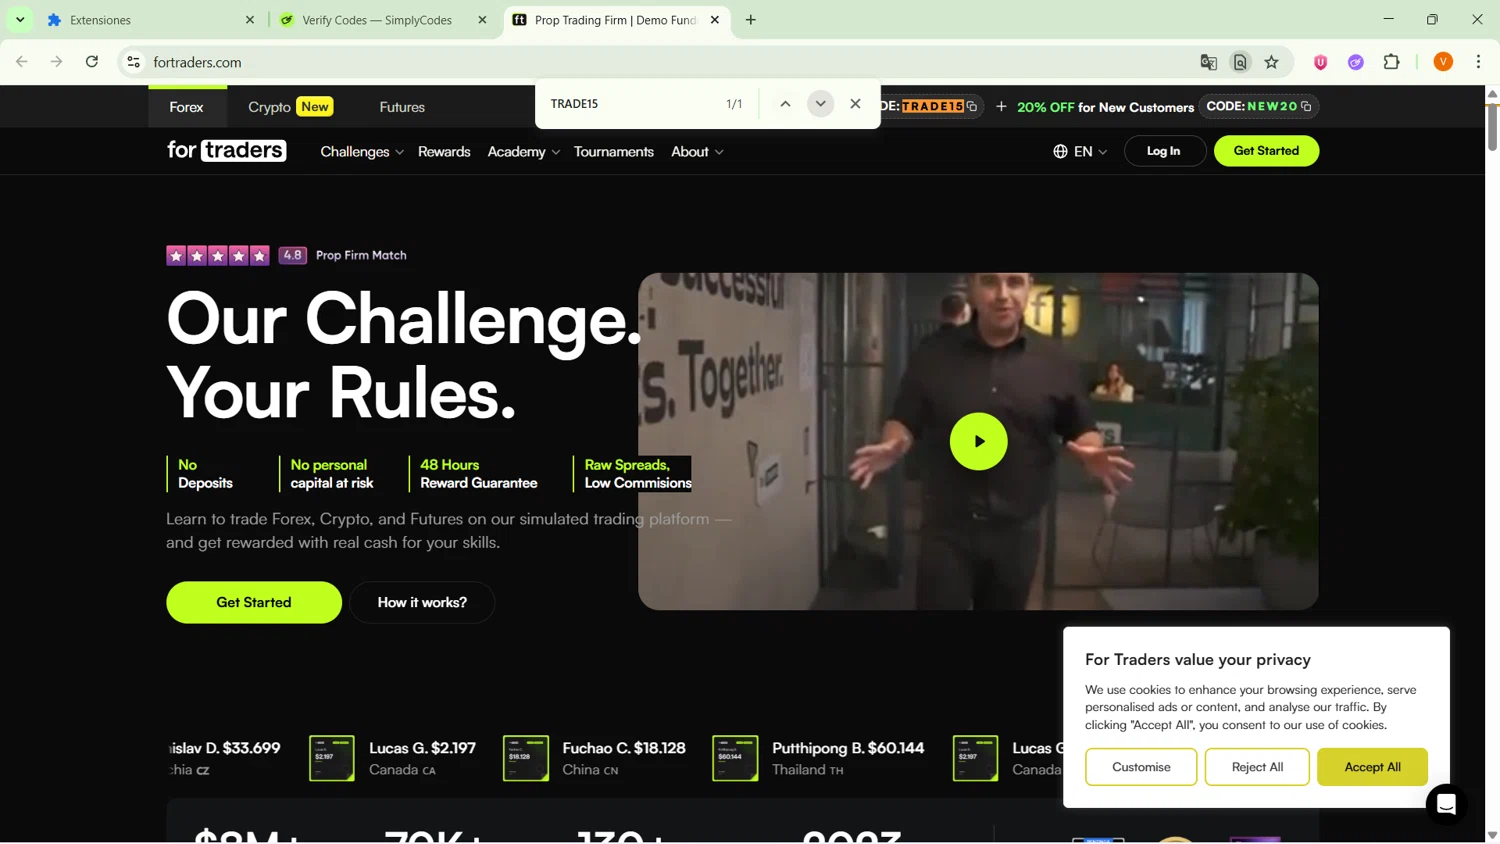Open the tab search dropdown arrow

pos(20,20)
